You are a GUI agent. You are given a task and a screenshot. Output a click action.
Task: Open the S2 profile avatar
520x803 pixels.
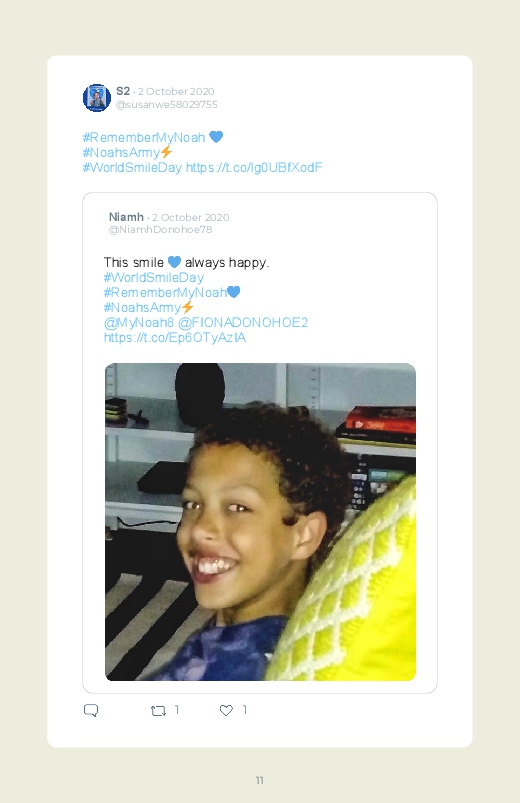97,98
